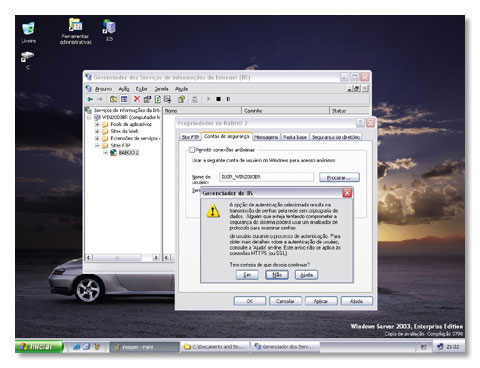Screen dimensions: 480x368
Task: Expand the BABOO 2 FTP site node
Action: point(105,153)
